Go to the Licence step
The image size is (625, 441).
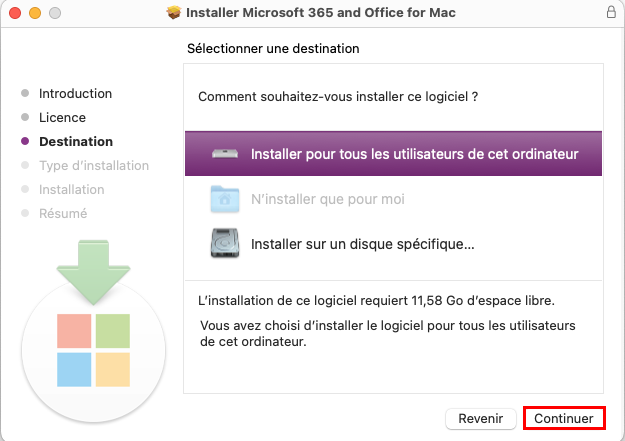[x=62, y=117]
